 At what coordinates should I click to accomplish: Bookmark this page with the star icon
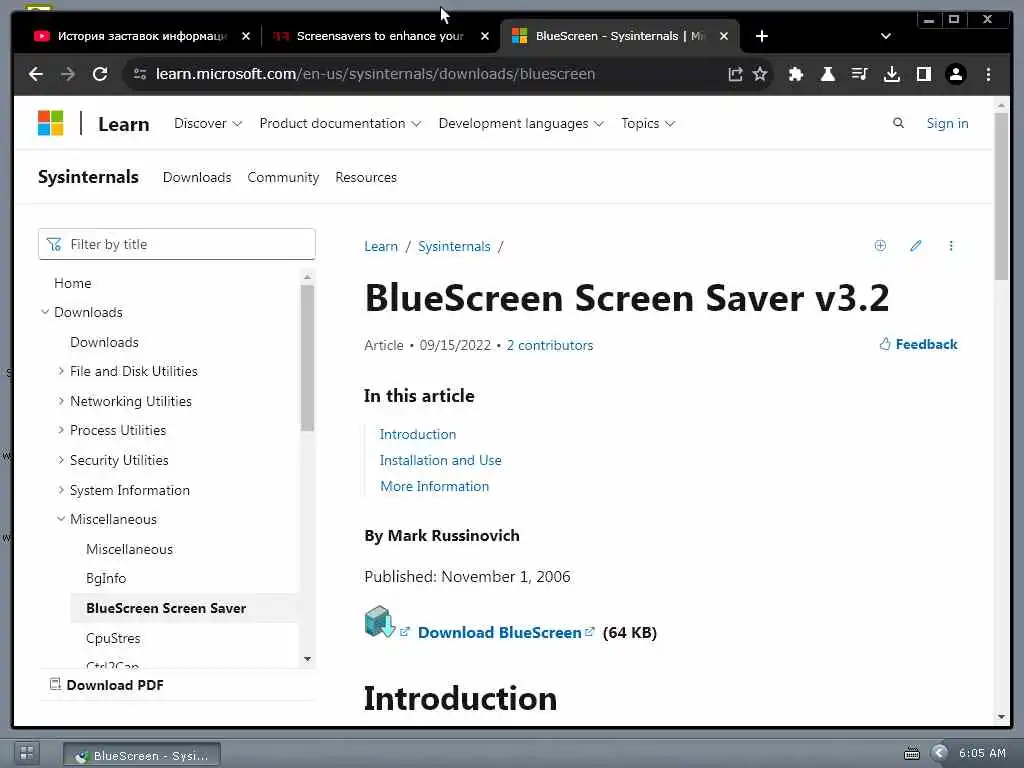tap(760, 74)
